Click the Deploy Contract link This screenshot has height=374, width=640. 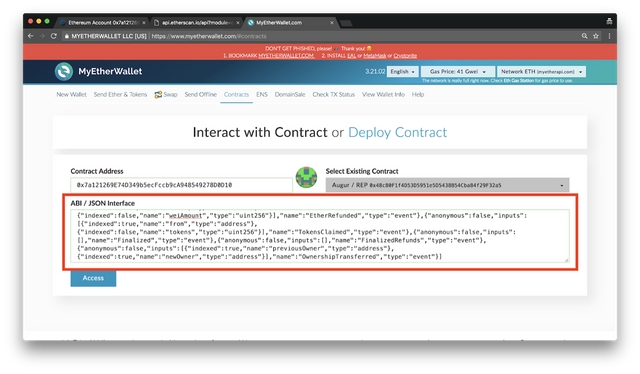pos(398,132)
